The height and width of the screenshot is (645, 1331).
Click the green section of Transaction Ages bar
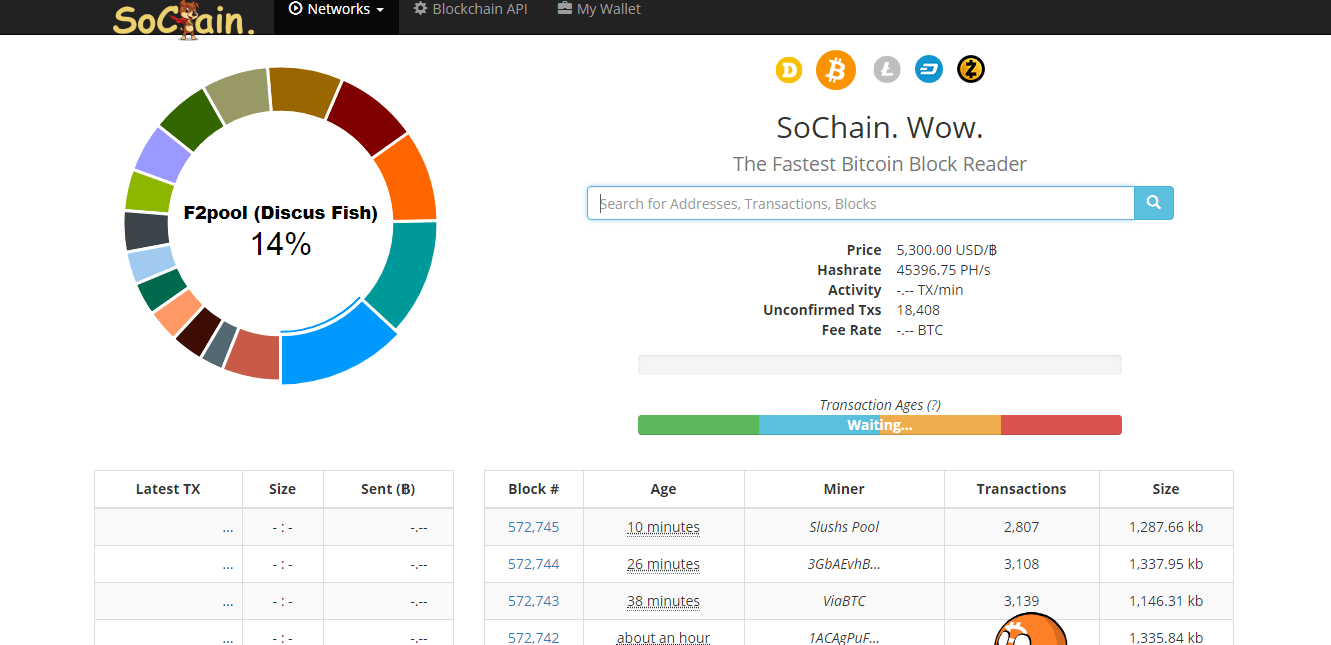click(x=698, y=425)
